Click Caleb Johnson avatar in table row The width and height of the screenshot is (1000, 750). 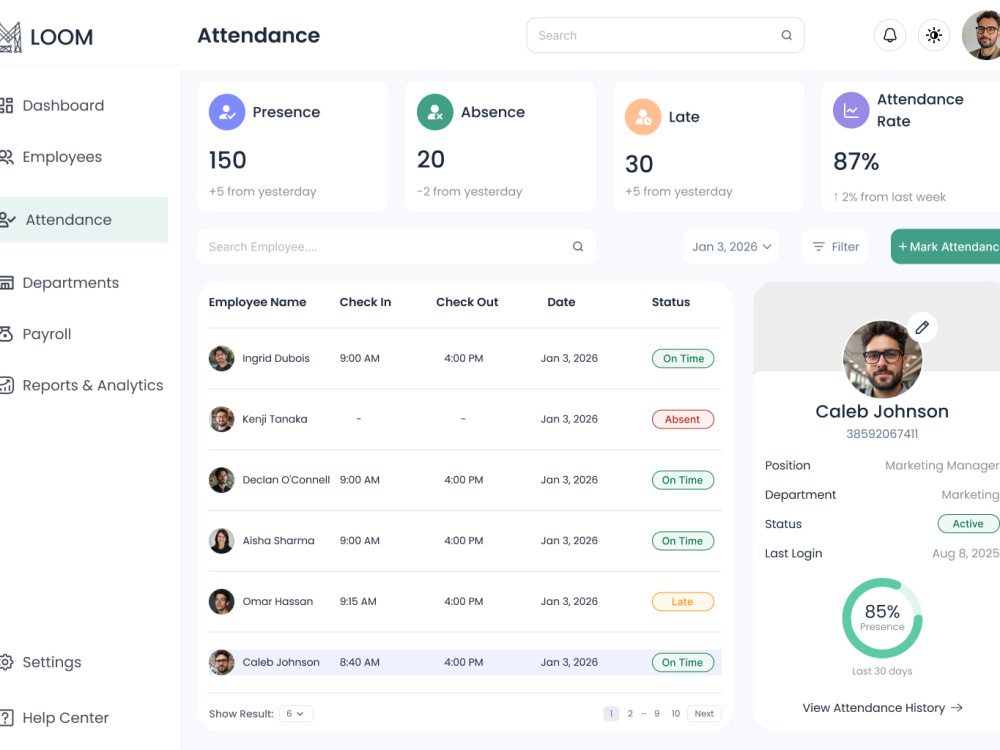pyautogui.click(x=221, y=662)
